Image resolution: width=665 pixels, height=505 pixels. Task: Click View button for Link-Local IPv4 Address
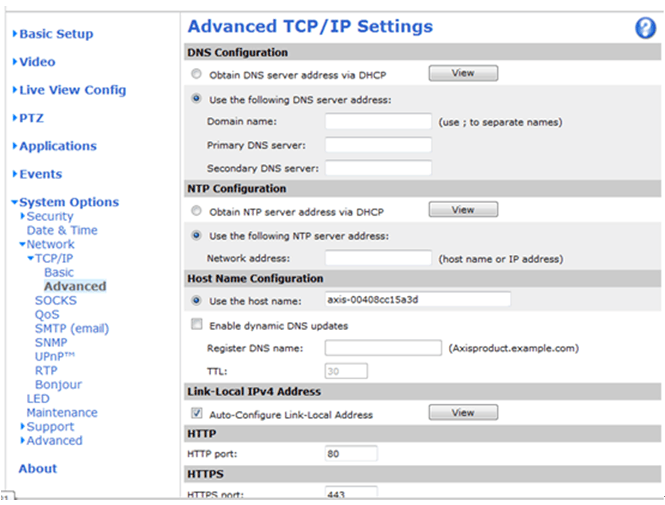pyautogui.click(x=463, y=412)
